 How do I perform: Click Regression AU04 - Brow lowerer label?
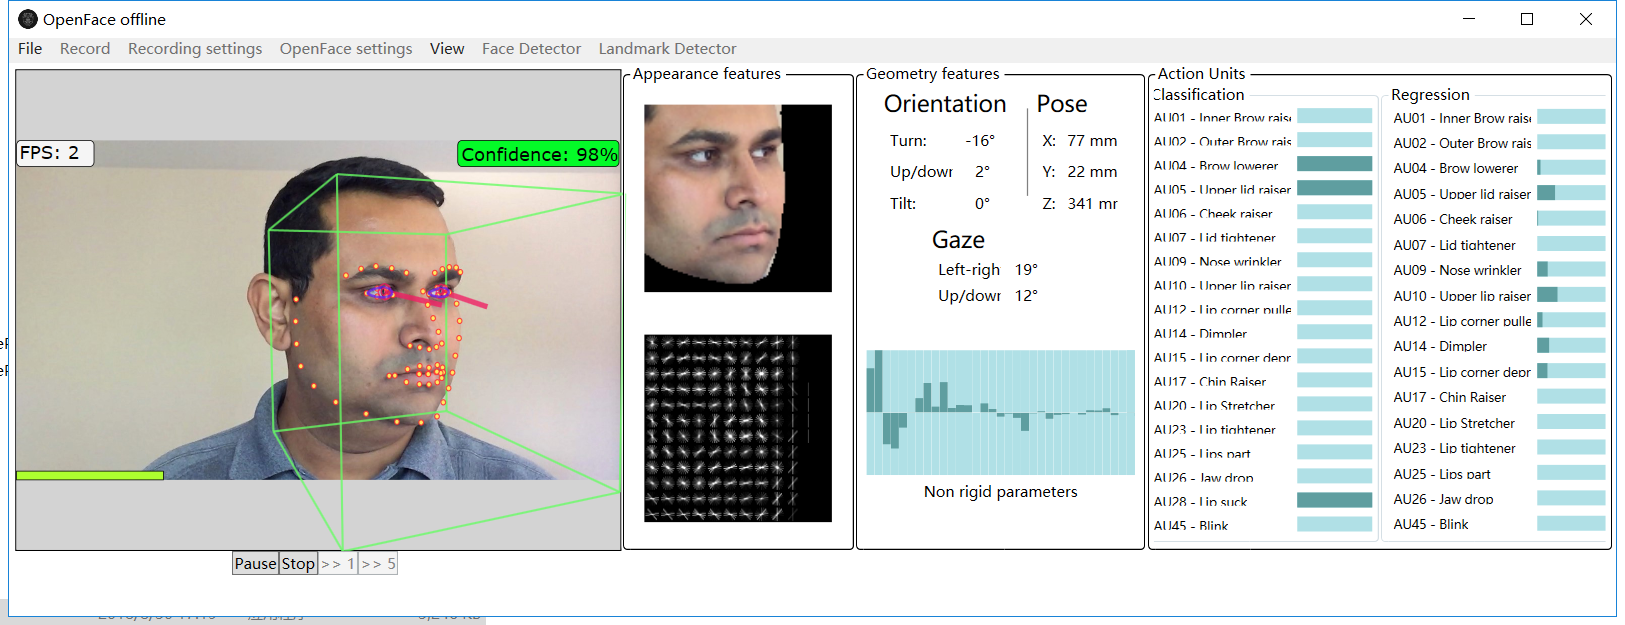point(1455,168)
